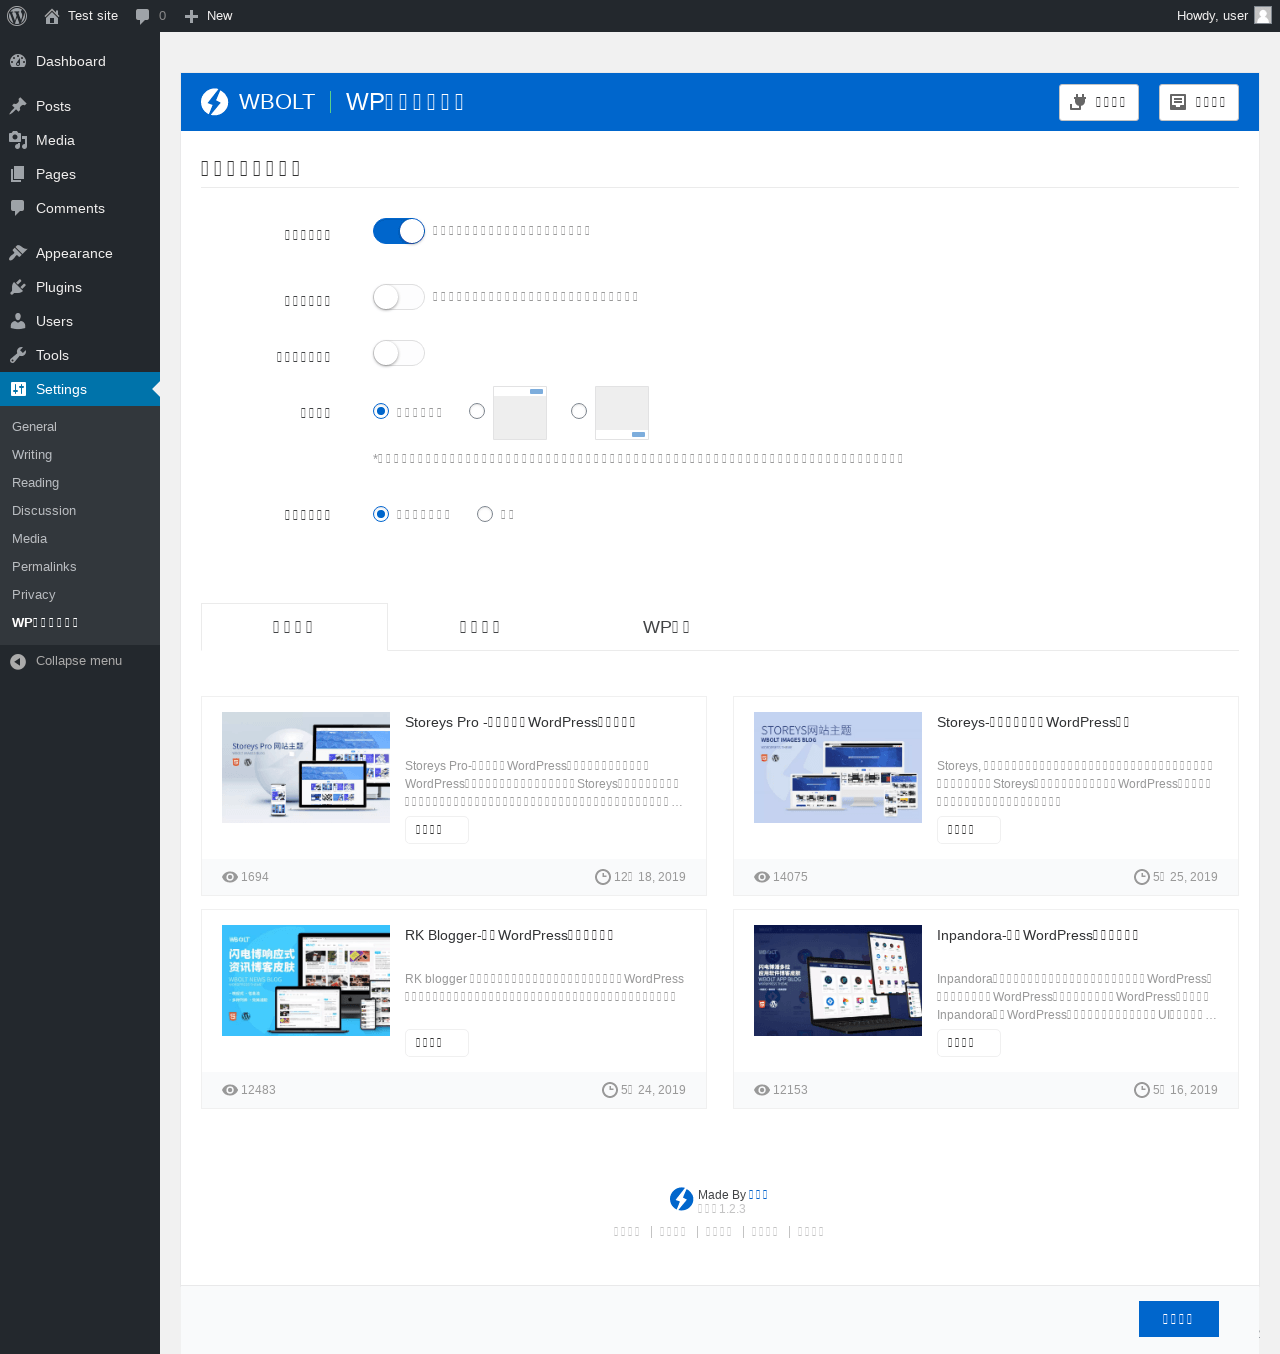Click the header button with document icon
1280x1354 pixels.
[x=1199, y=102]
